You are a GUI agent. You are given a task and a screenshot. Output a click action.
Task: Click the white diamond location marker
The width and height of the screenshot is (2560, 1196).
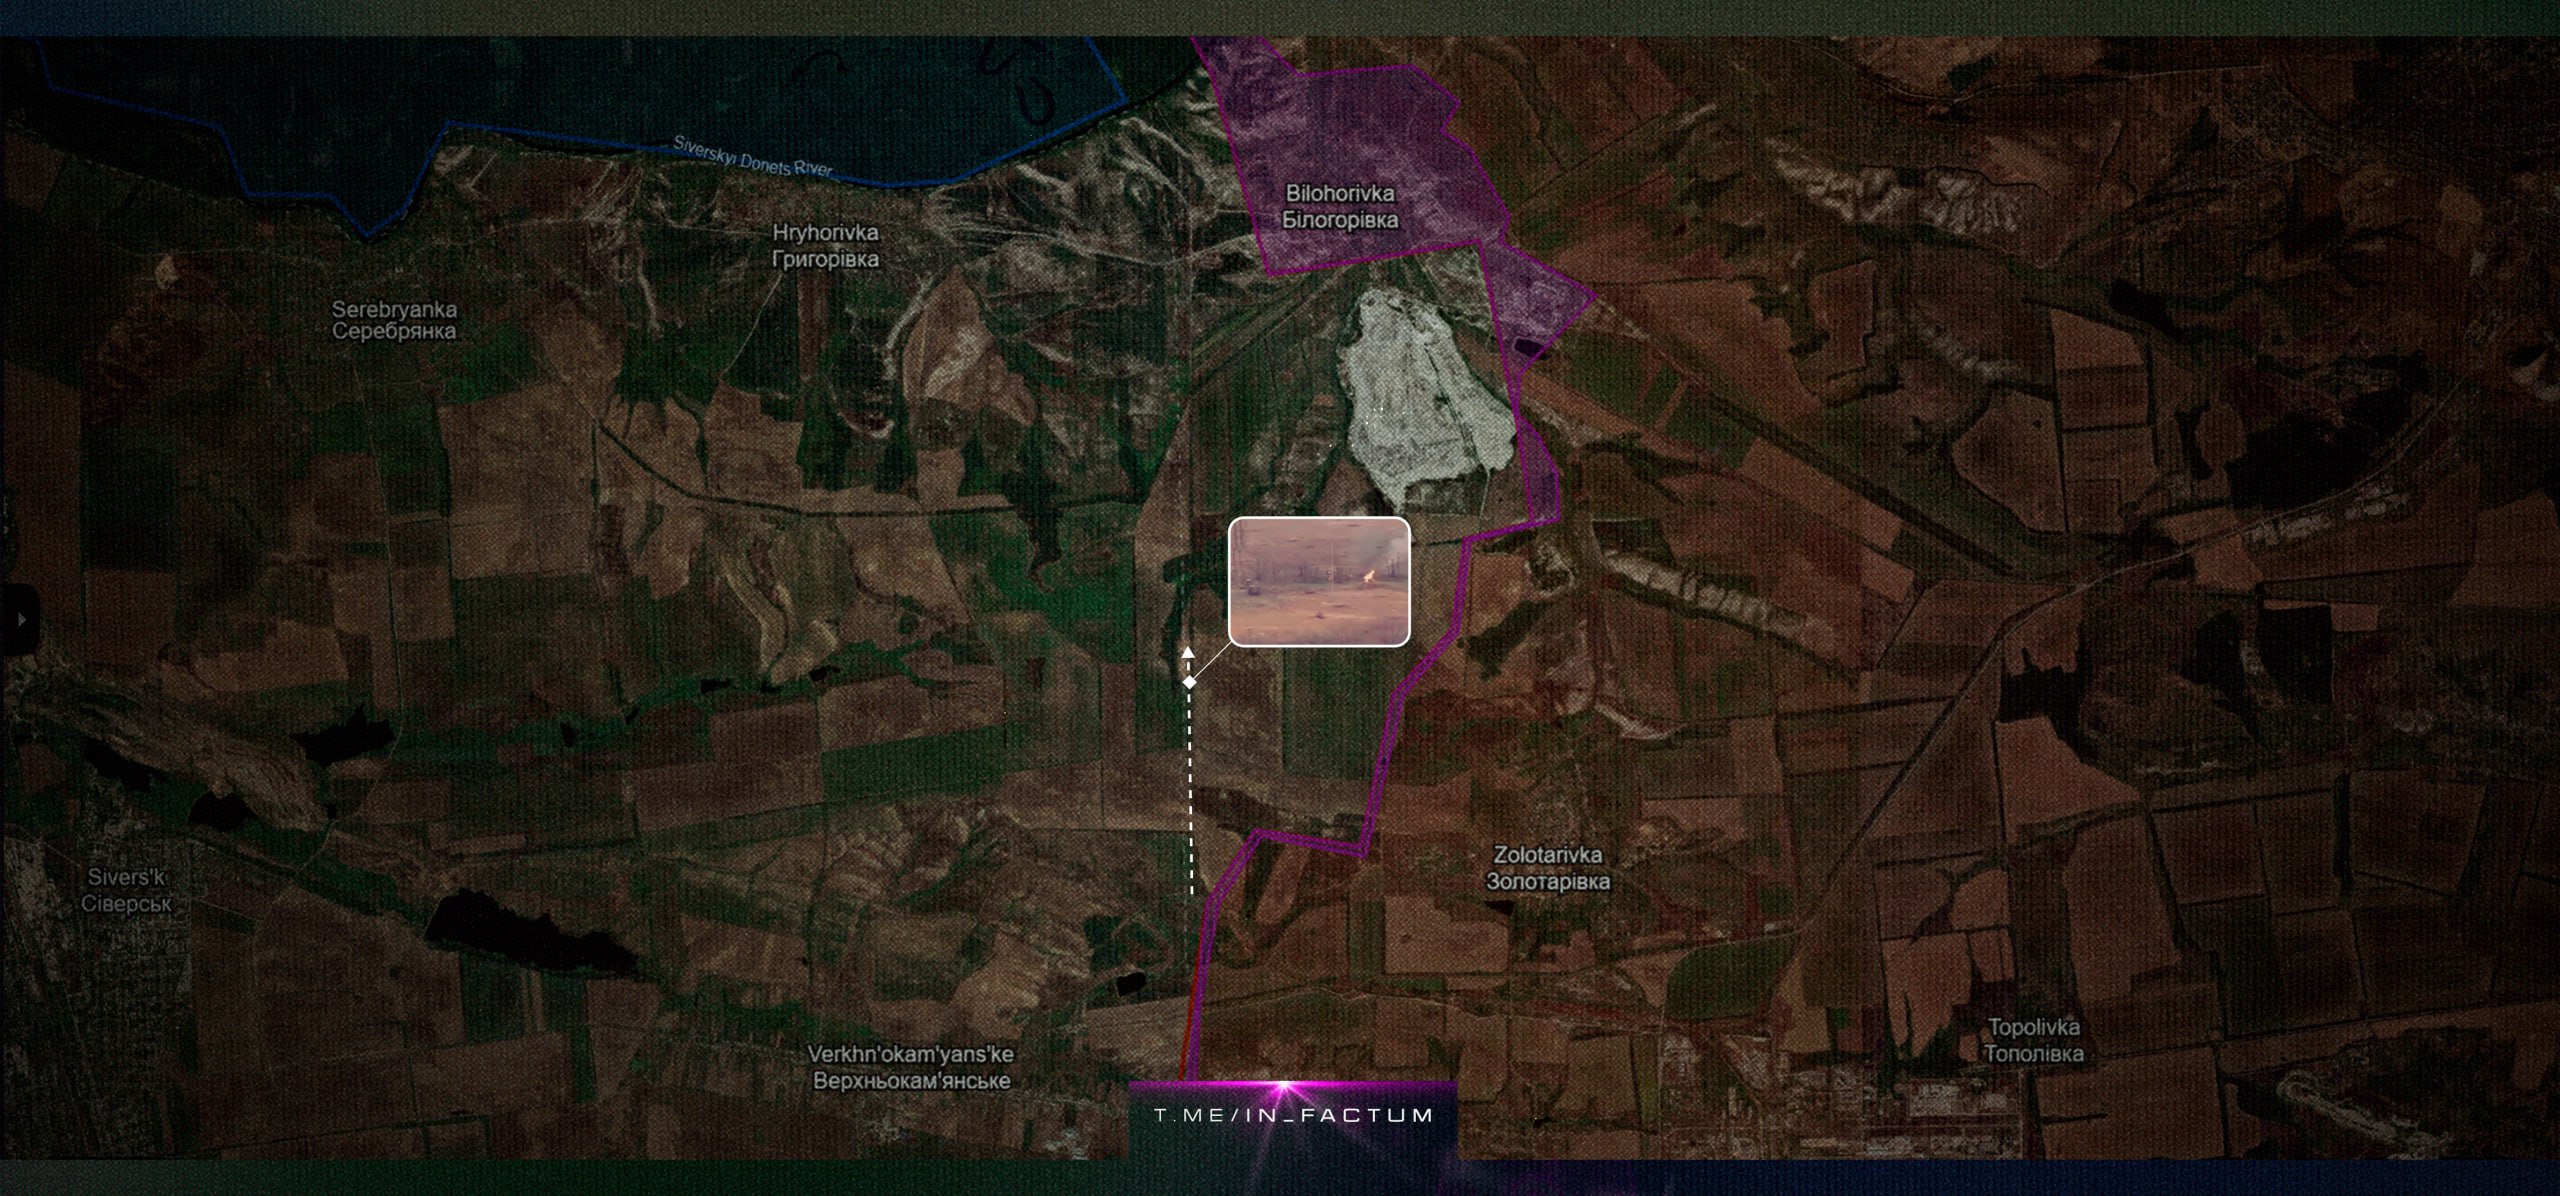[1190, 682]
